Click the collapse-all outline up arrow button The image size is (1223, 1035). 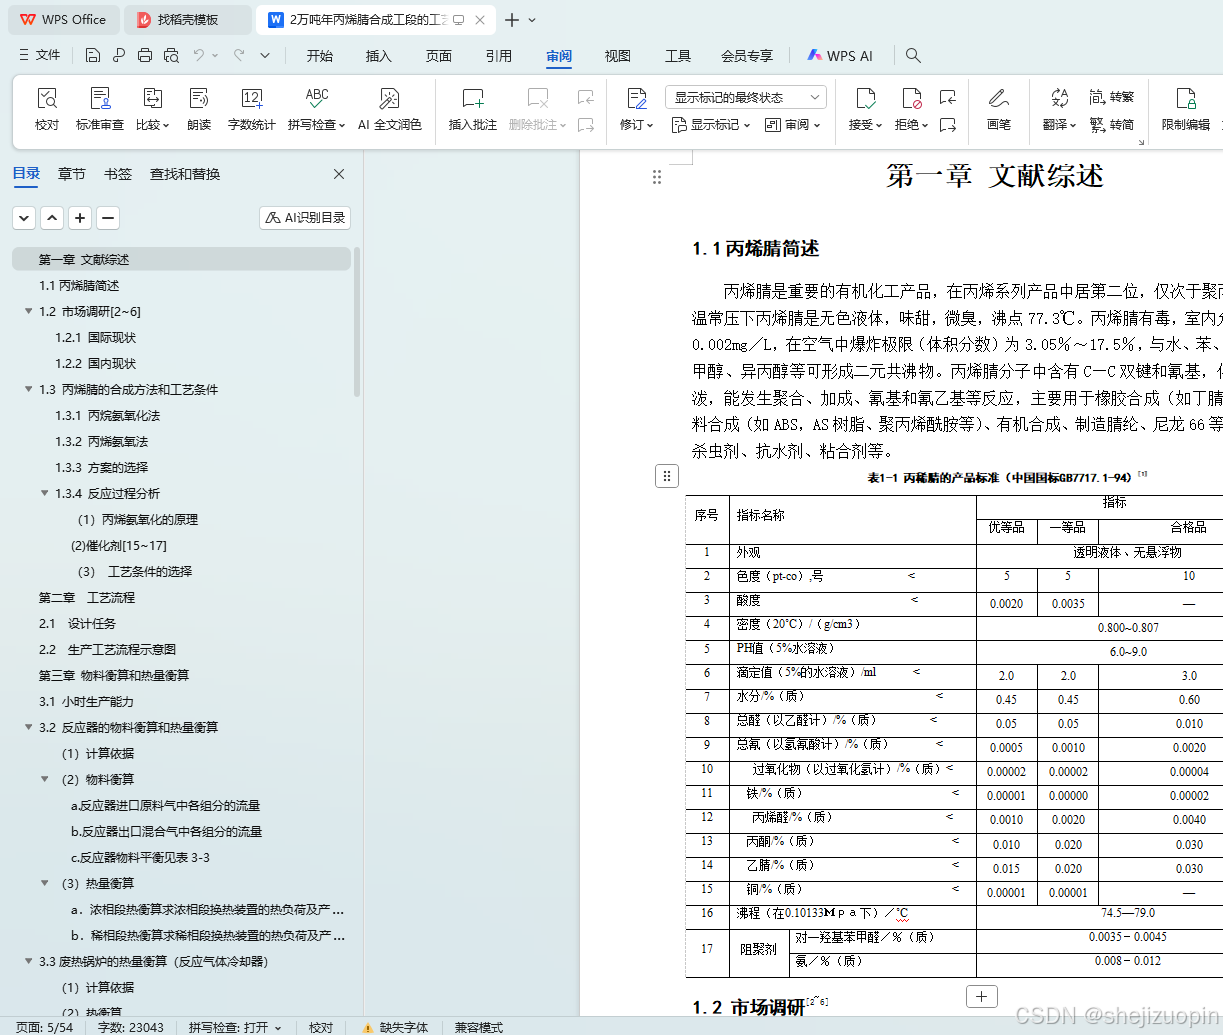coord(52,217)
